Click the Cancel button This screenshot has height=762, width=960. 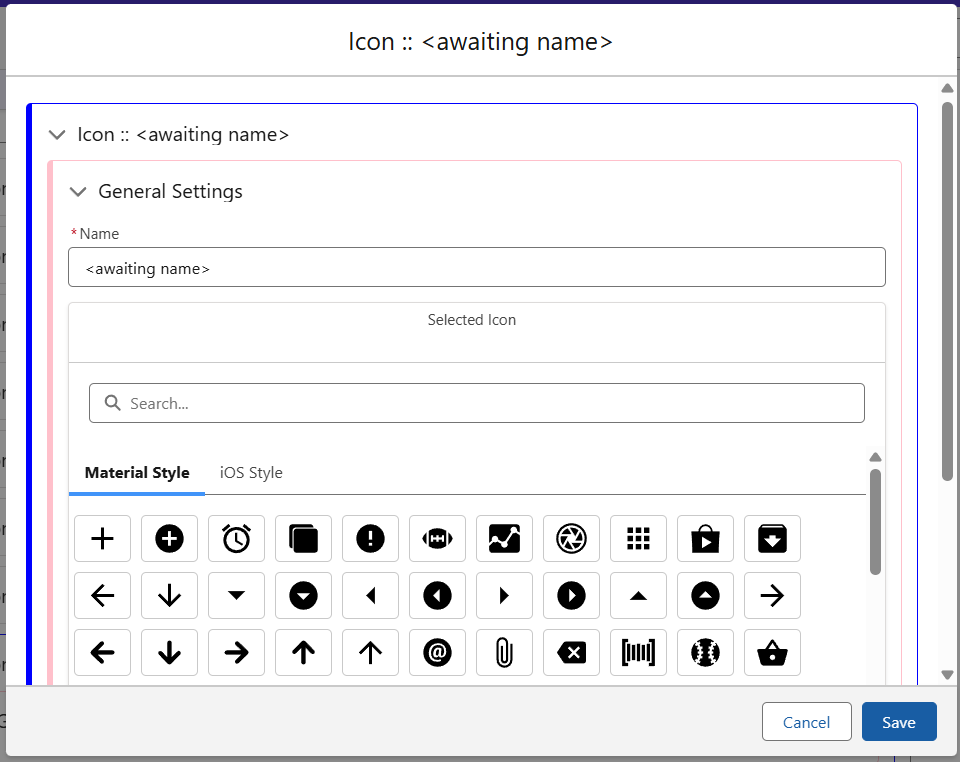pyautogui.click(x=806, y=722)
